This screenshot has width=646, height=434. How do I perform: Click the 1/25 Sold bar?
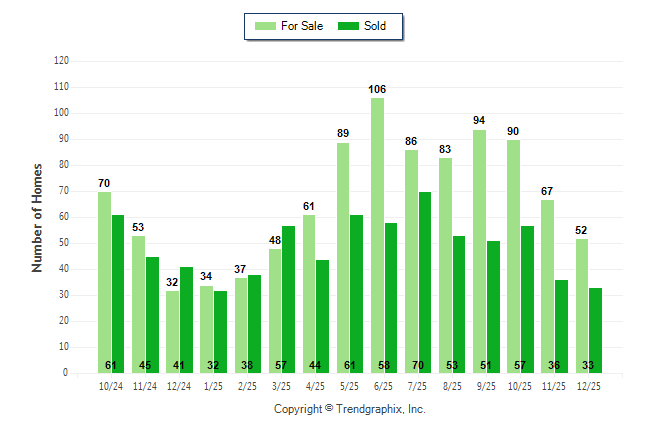220,332
